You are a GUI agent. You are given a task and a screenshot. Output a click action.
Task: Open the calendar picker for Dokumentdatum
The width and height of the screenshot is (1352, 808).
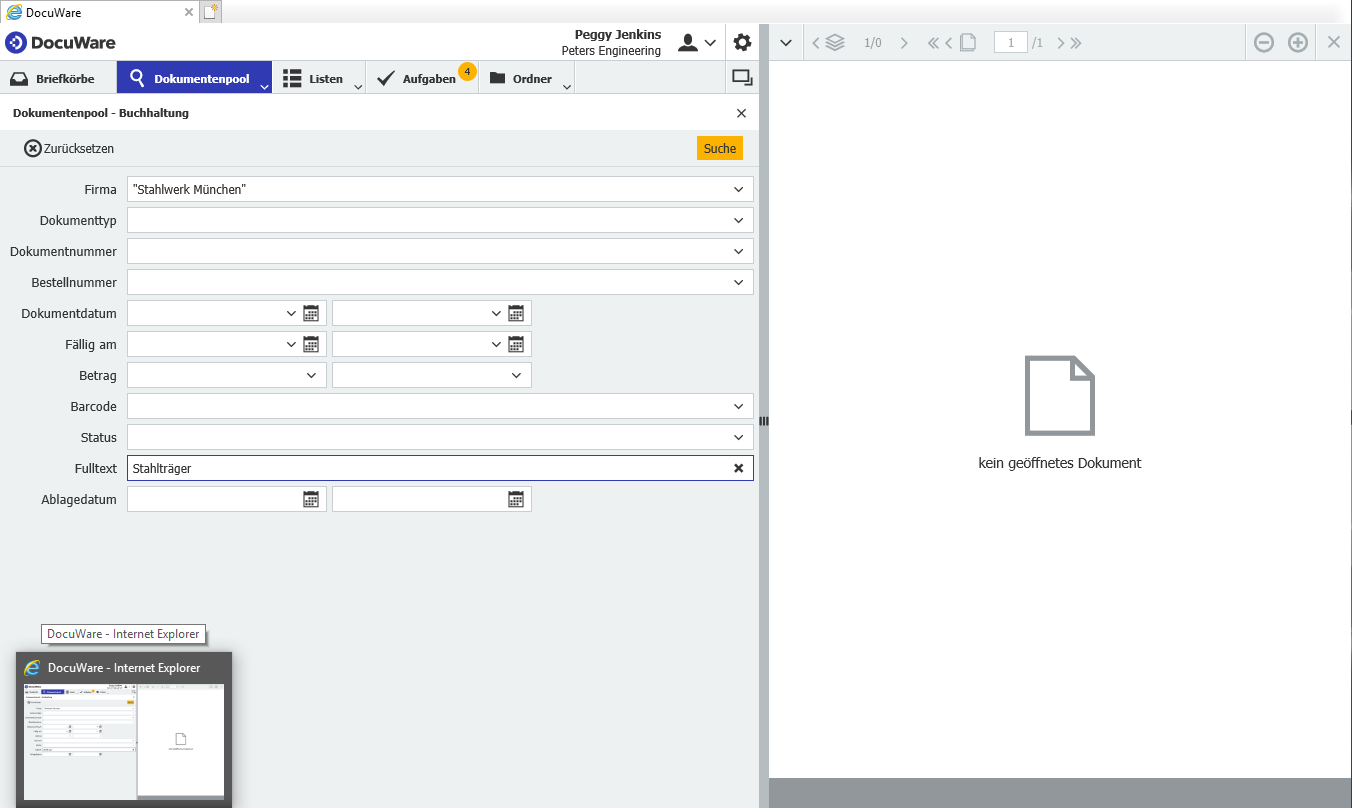[x=311, y=312]
